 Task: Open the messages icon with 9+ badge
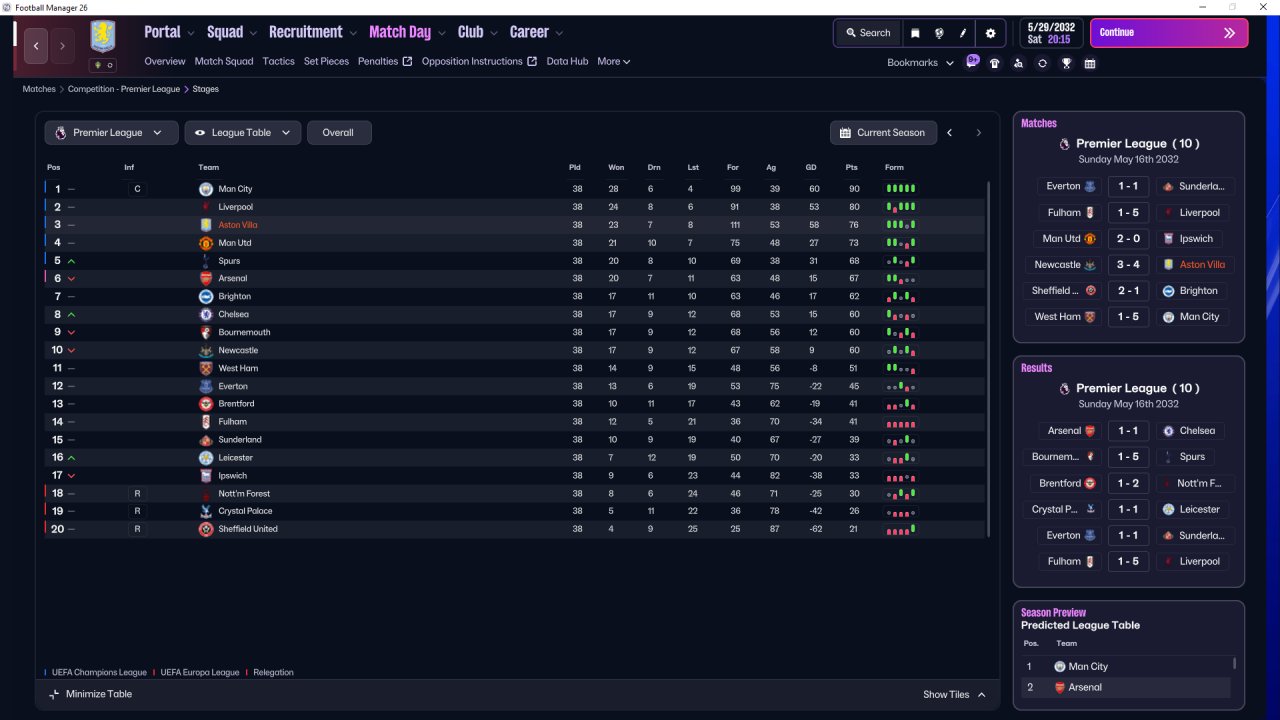(972, 61)
